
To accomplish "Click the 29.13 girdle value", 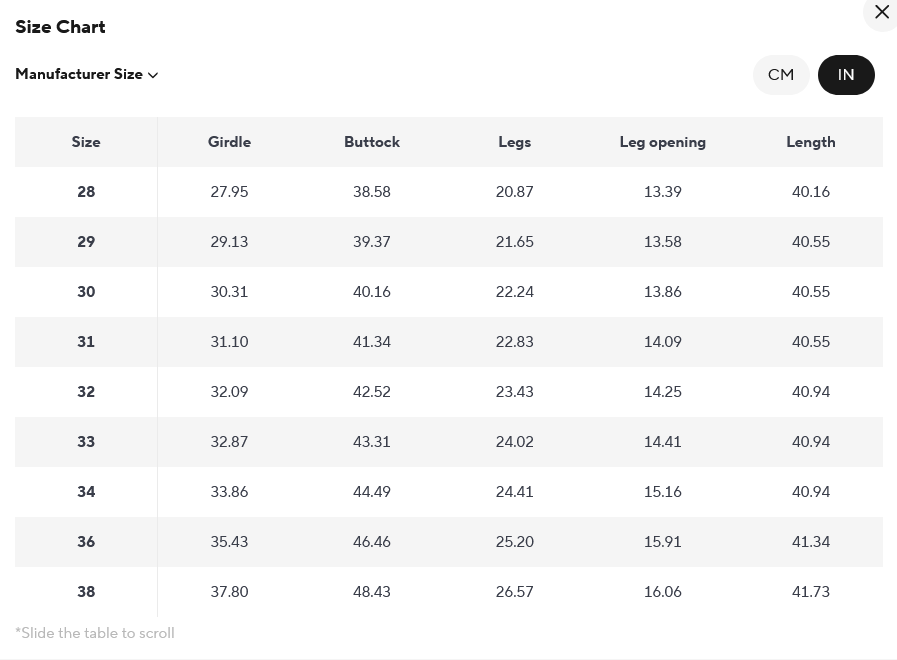I will [229, 242].
